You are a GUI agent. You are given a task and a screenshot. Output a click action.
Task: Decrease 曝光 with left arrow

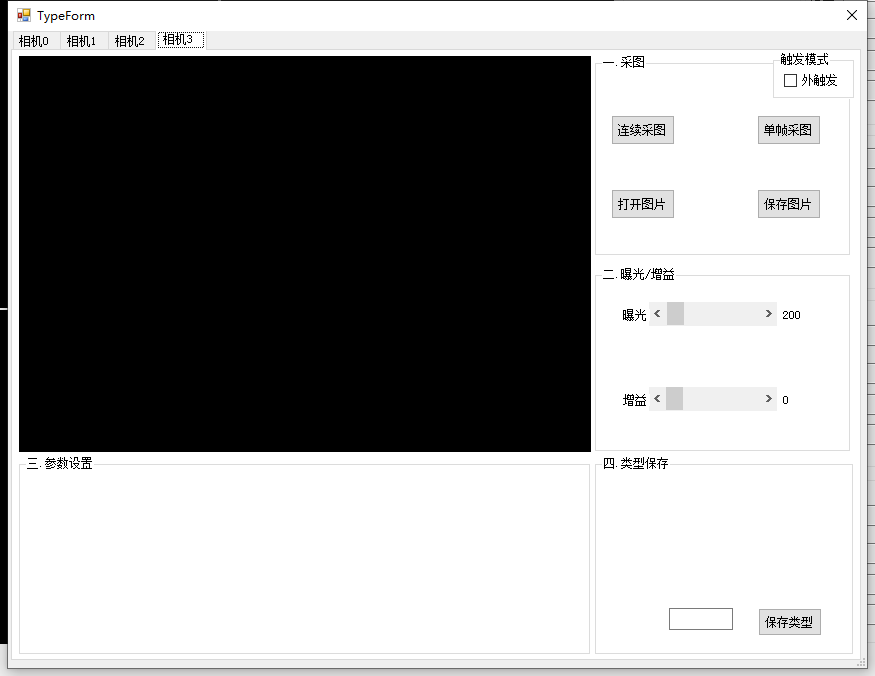[657, 314]
